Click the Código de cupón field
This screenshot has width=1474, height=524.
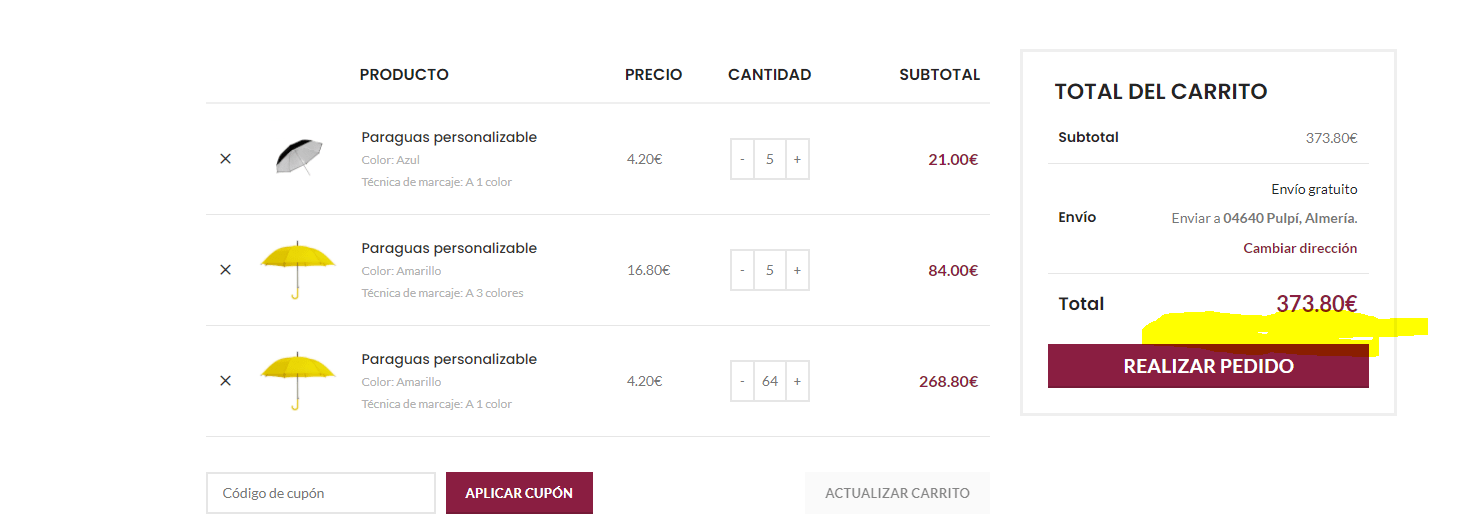[x=321, y=493]
